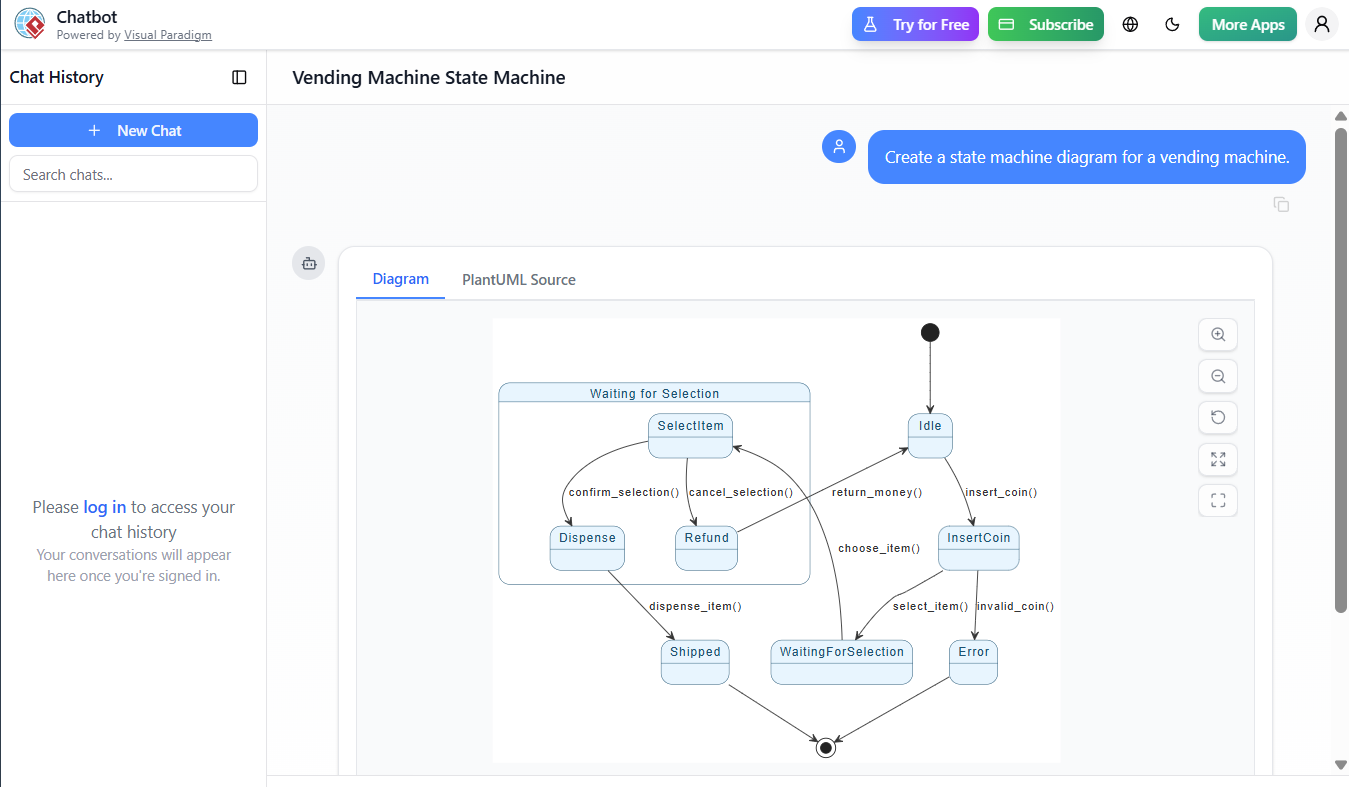
Task: Zoom in on the state machine diagram
Action: pos(1217,334)
